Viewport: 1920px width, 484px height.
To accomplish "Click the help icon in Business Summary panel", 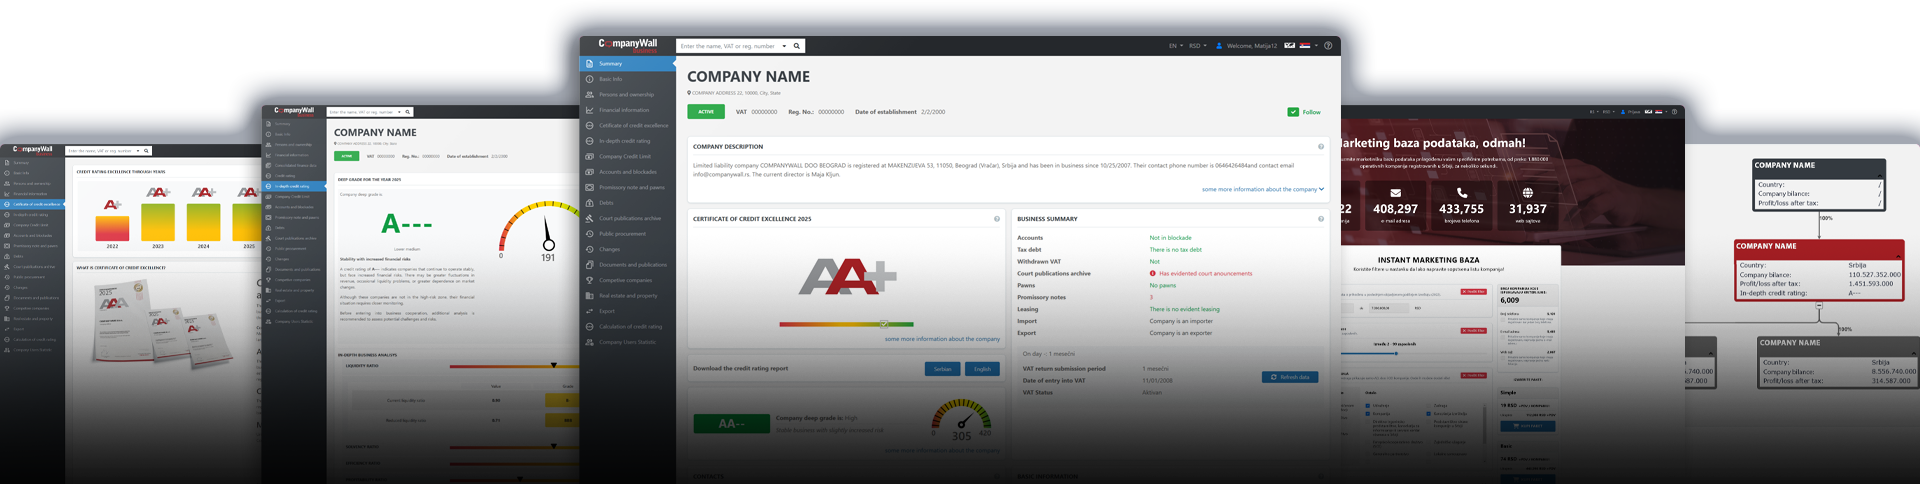I will point(1321,219).
